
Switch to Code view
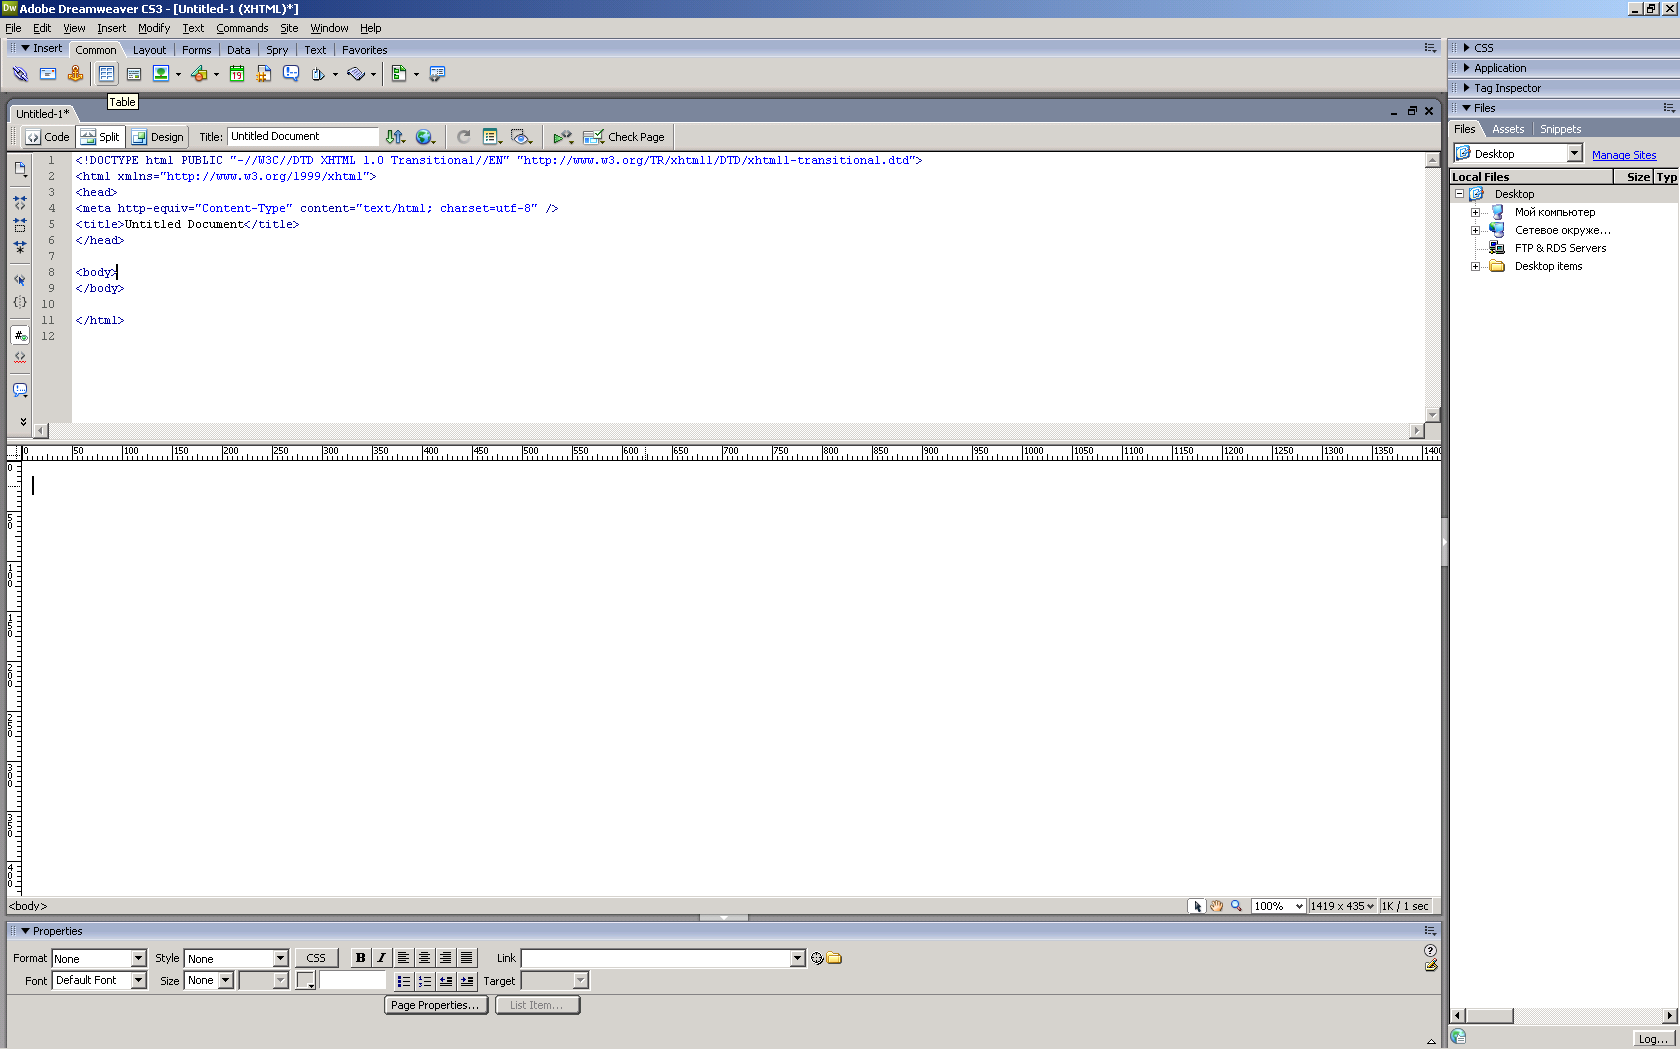click(48, 137)
